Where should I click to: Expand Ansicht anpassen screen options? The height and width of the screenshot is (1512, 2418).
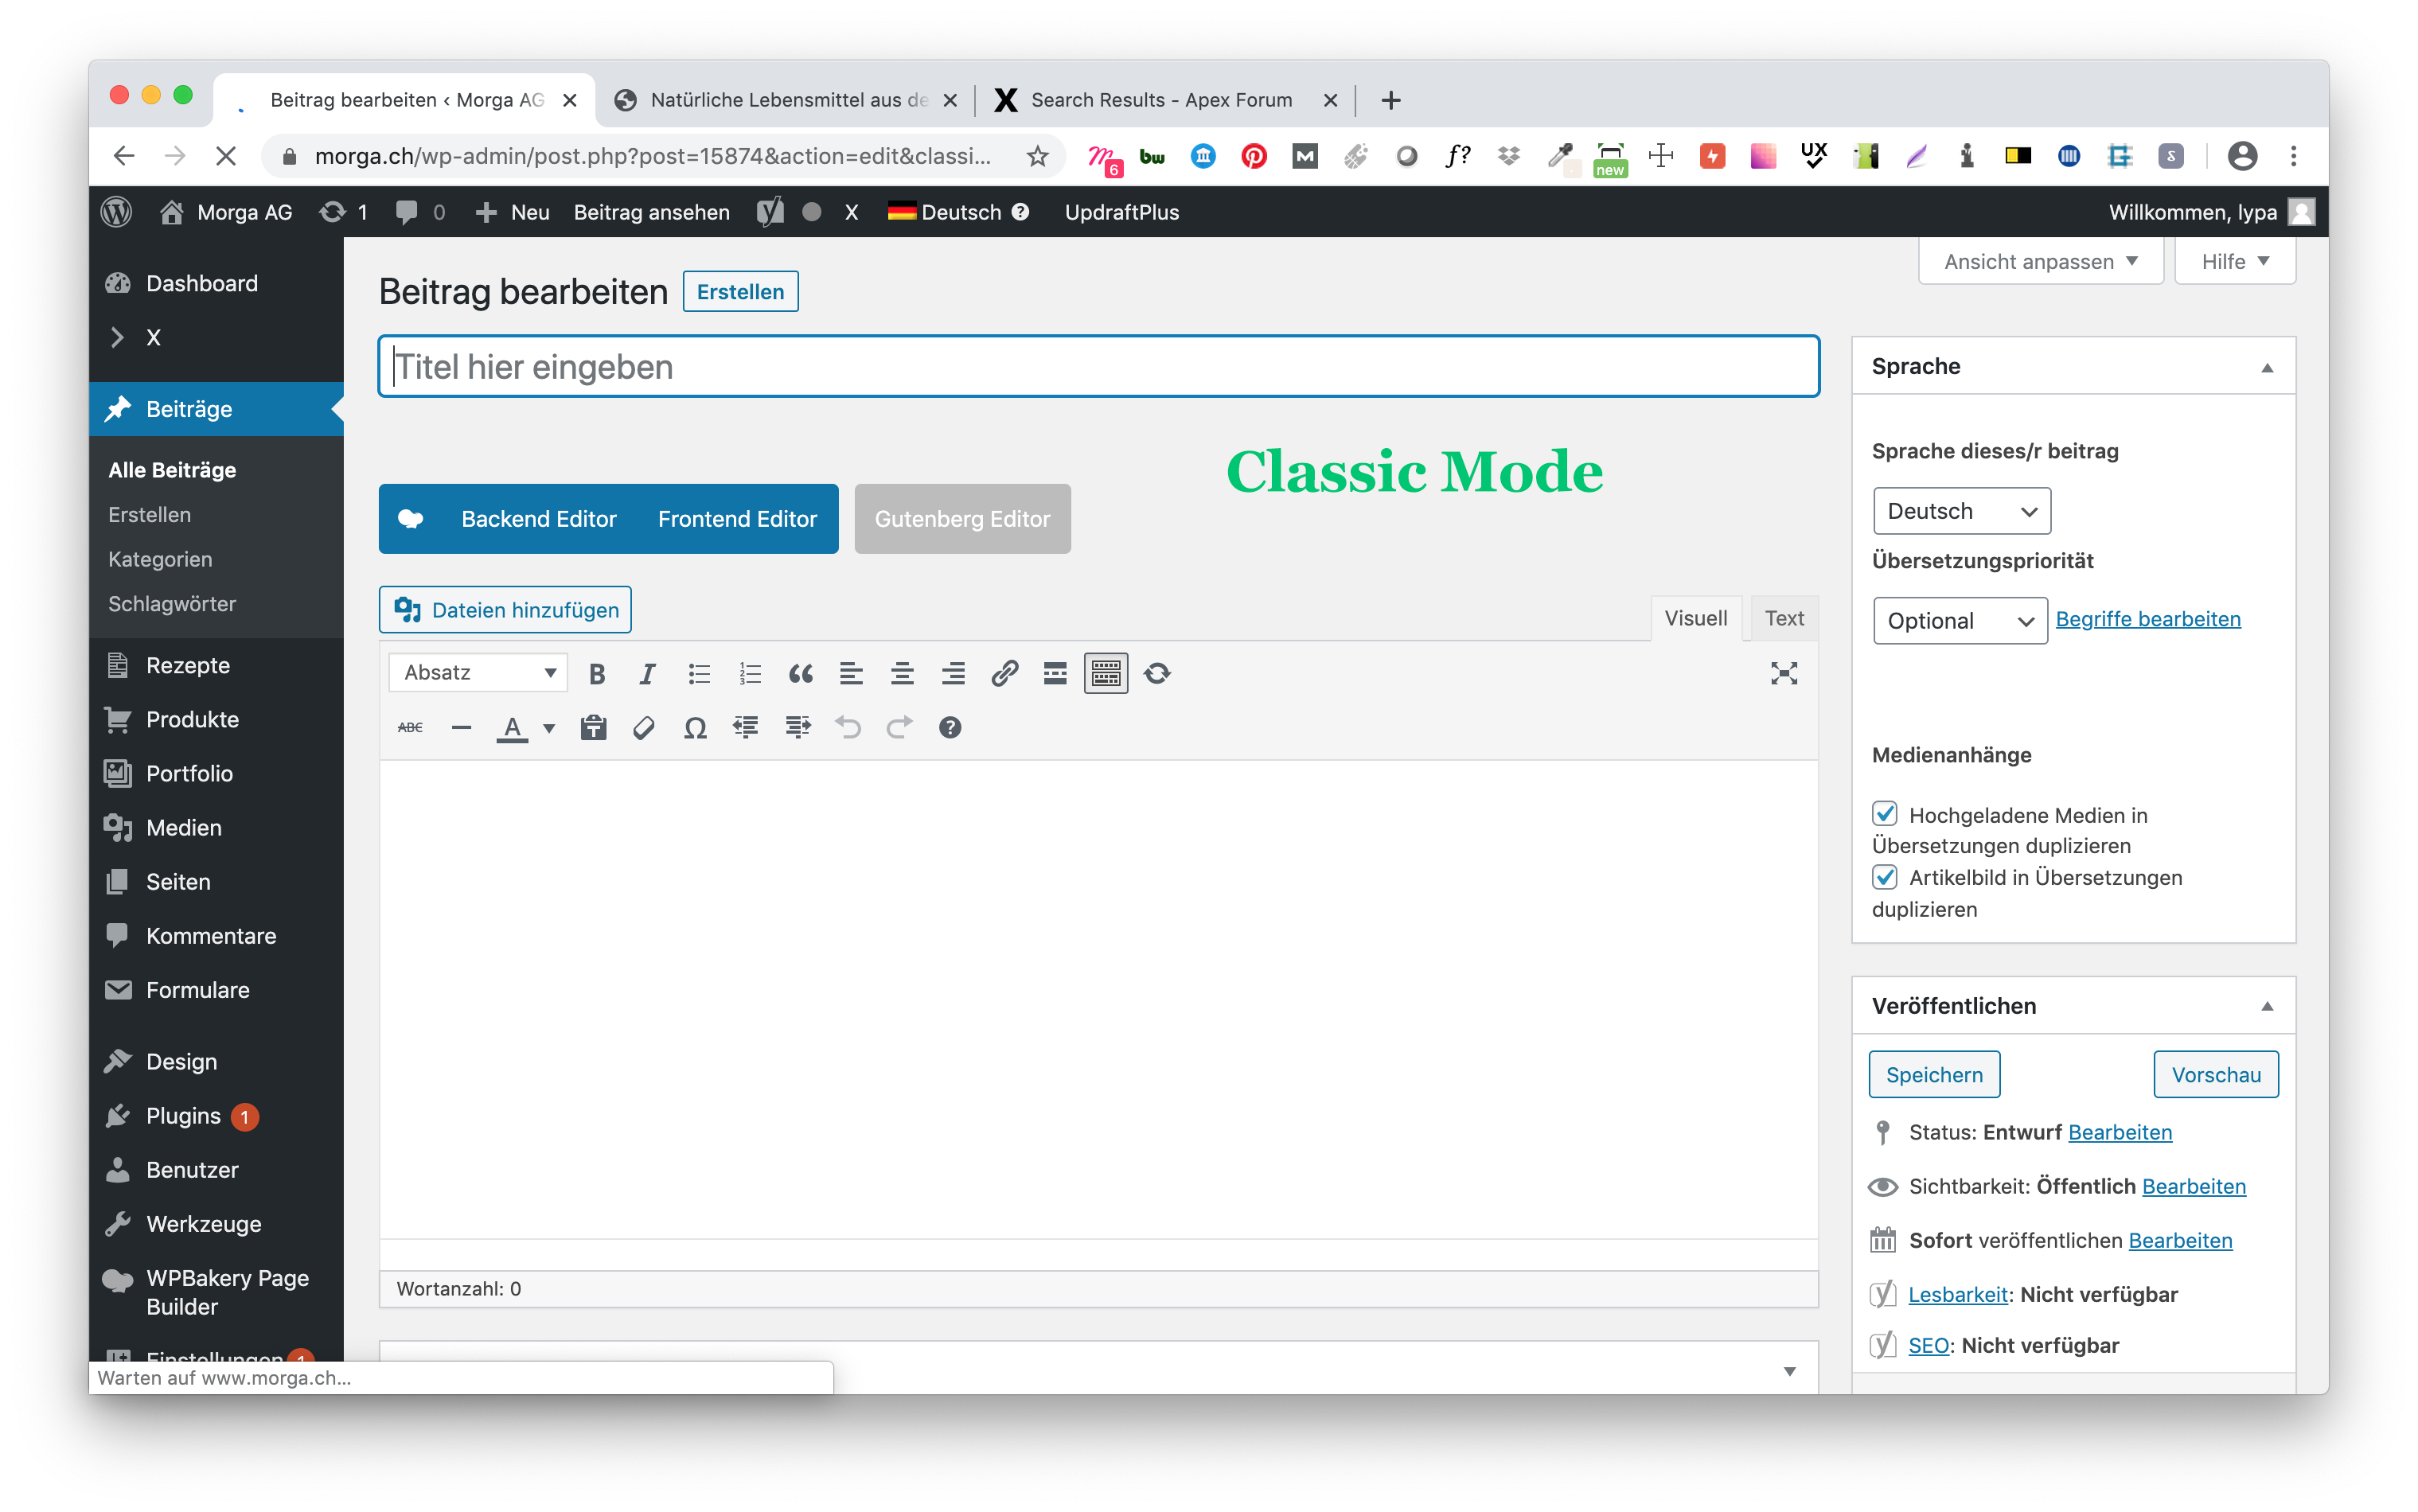(2040, 262)
